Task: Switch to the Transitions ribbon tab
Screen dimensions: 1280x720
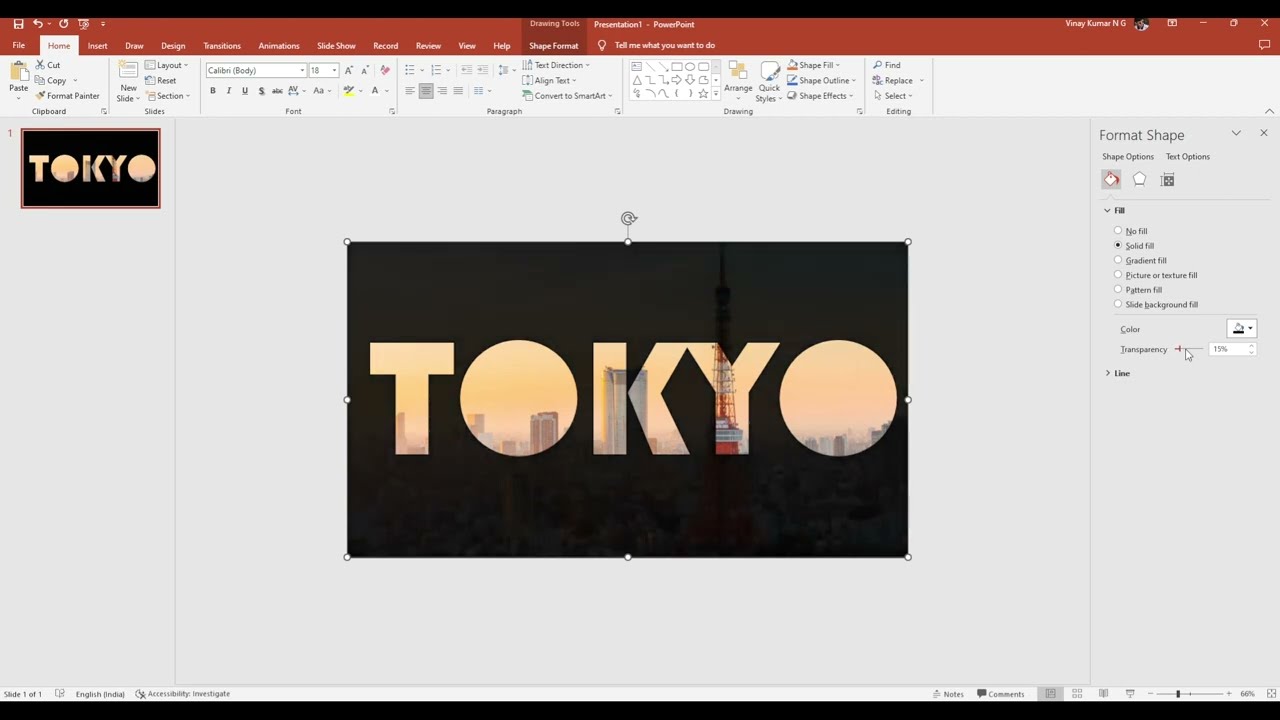Action: 222,46
